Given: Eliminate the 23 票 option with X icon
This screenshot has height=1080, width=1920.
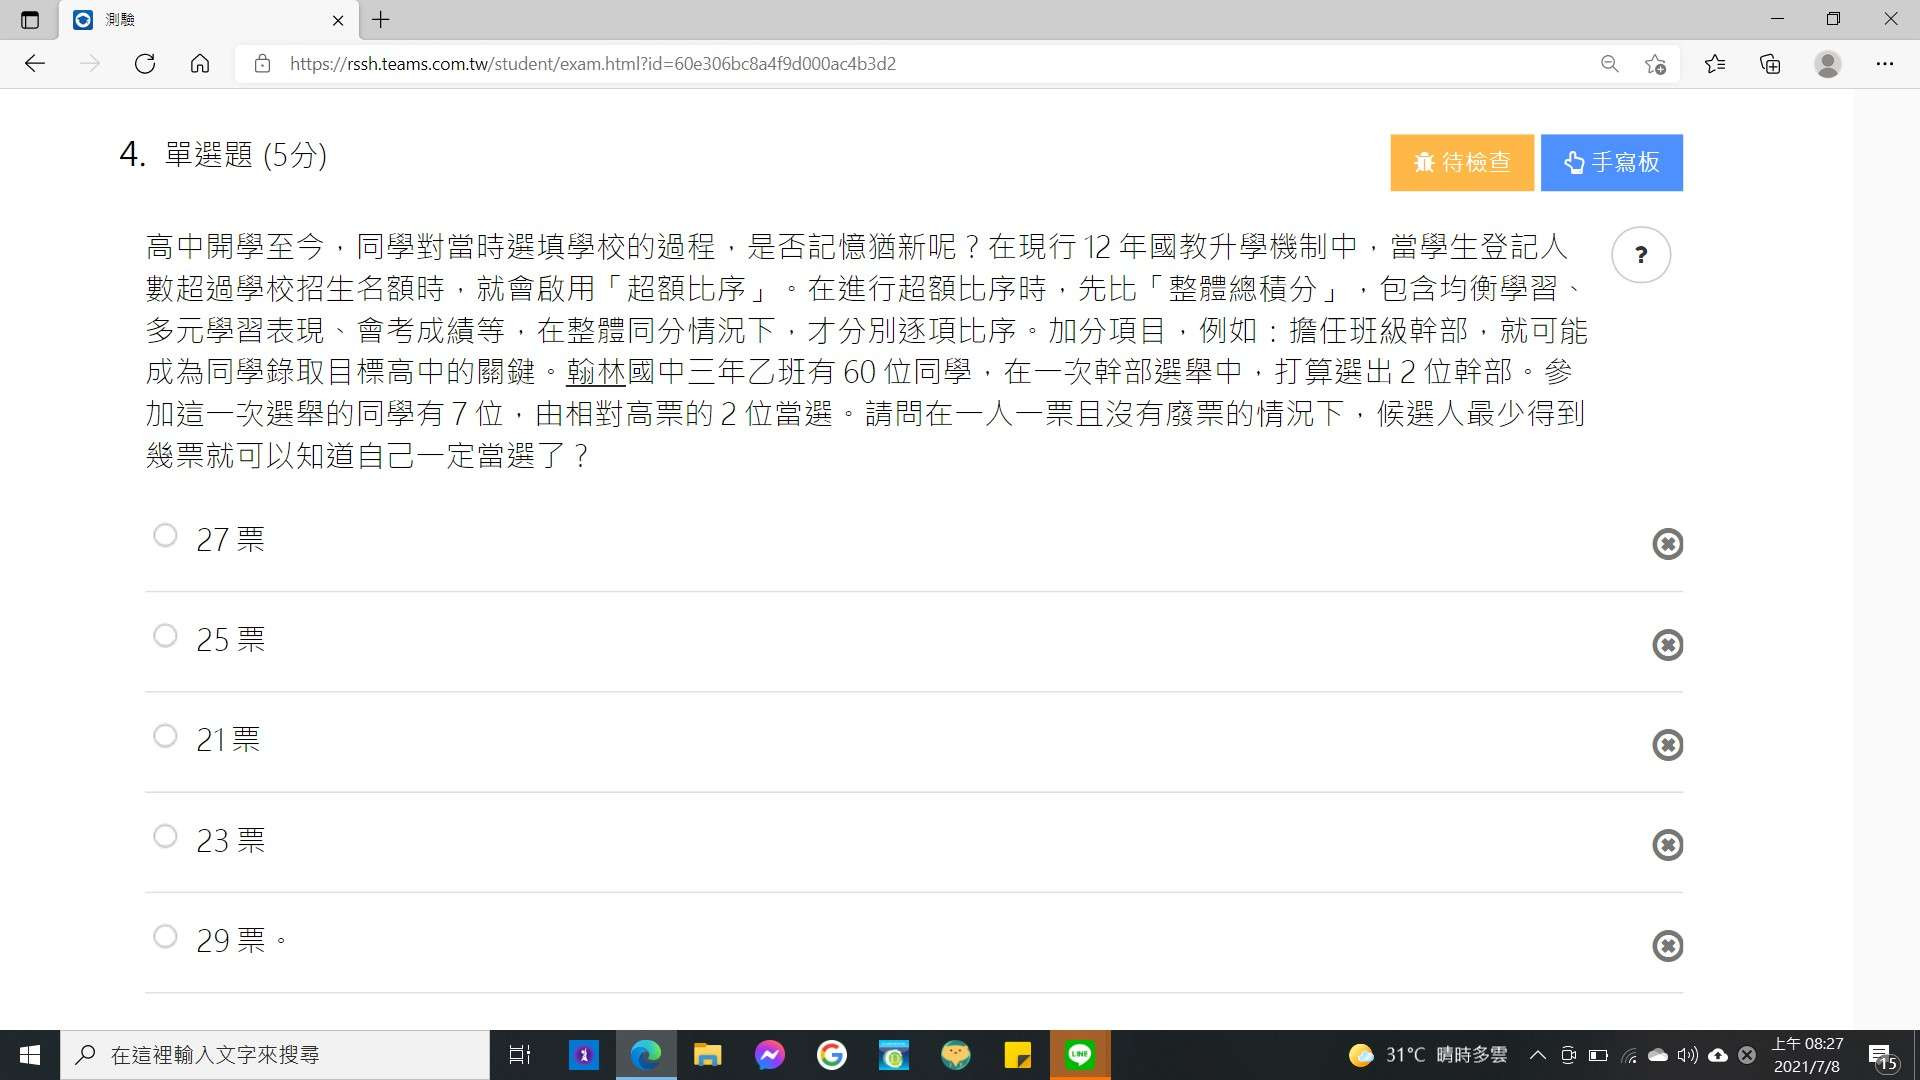Looking at the screenshot, I should 1667,845.
